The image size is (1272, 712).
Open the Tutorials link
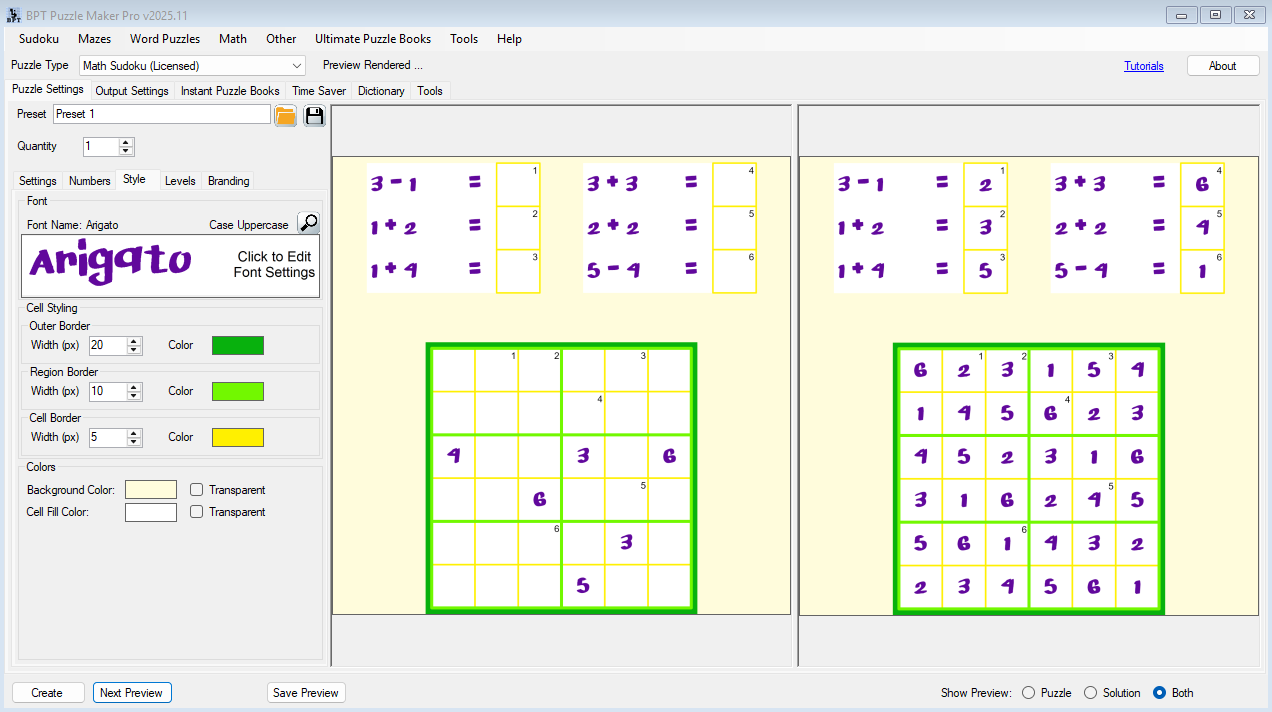(1143, 65)
